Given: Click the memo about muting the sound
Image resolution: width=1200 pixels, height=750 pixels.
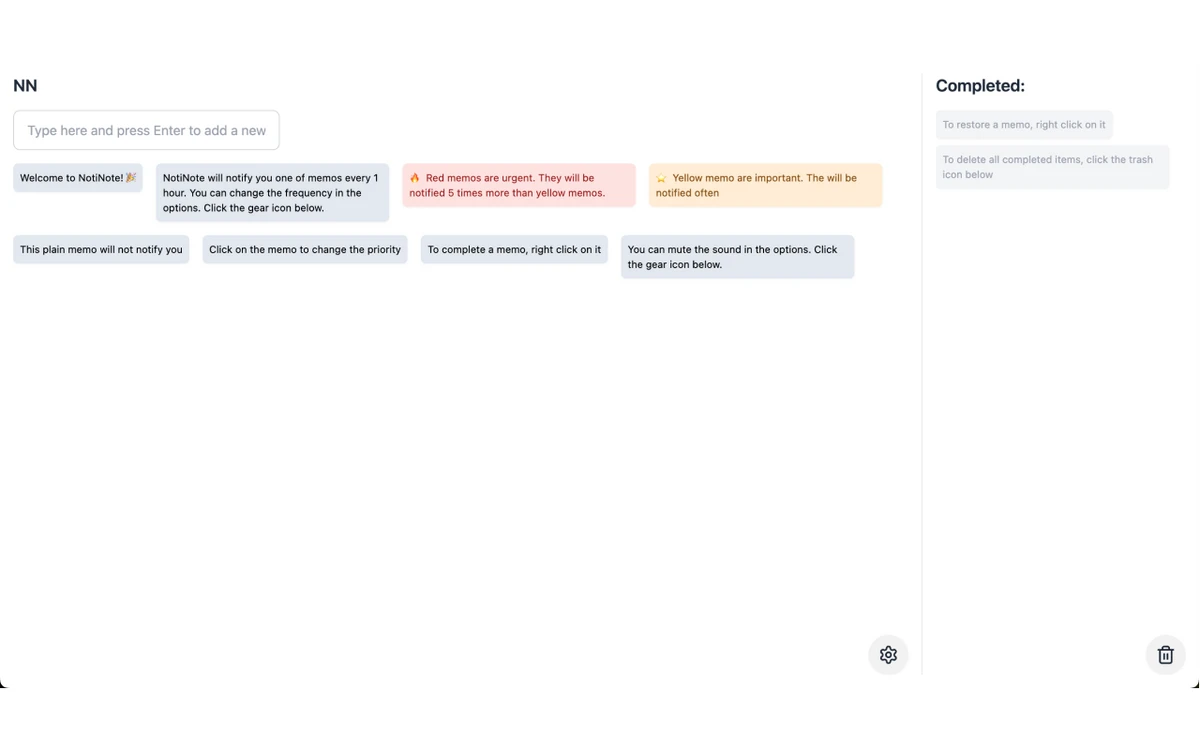Looking at the screenshot, I should 738,257.
